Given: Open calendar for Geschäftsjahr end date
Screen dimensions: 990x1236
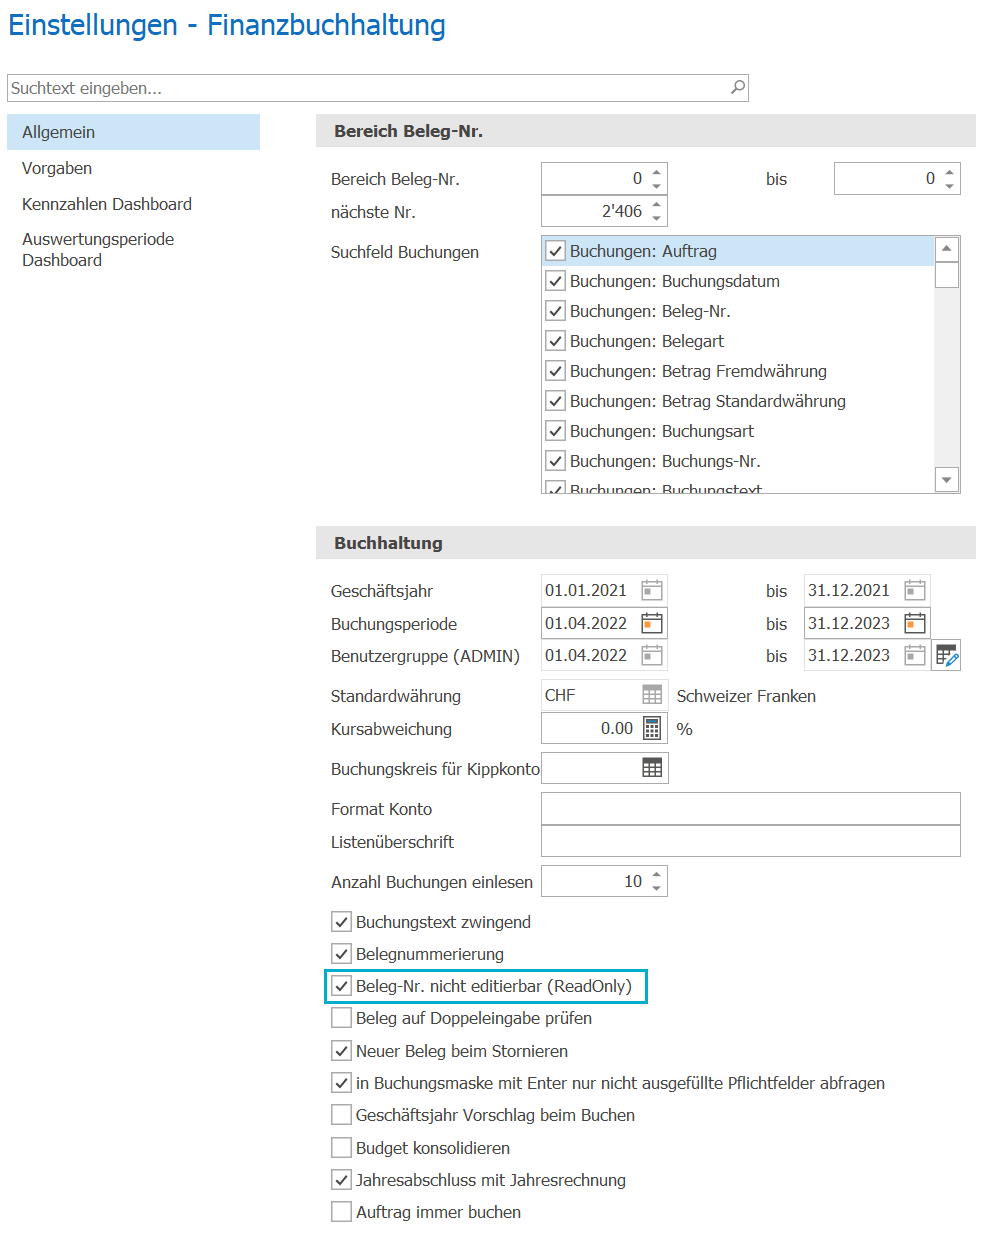Looking at the screenshot, I should 915,590.
